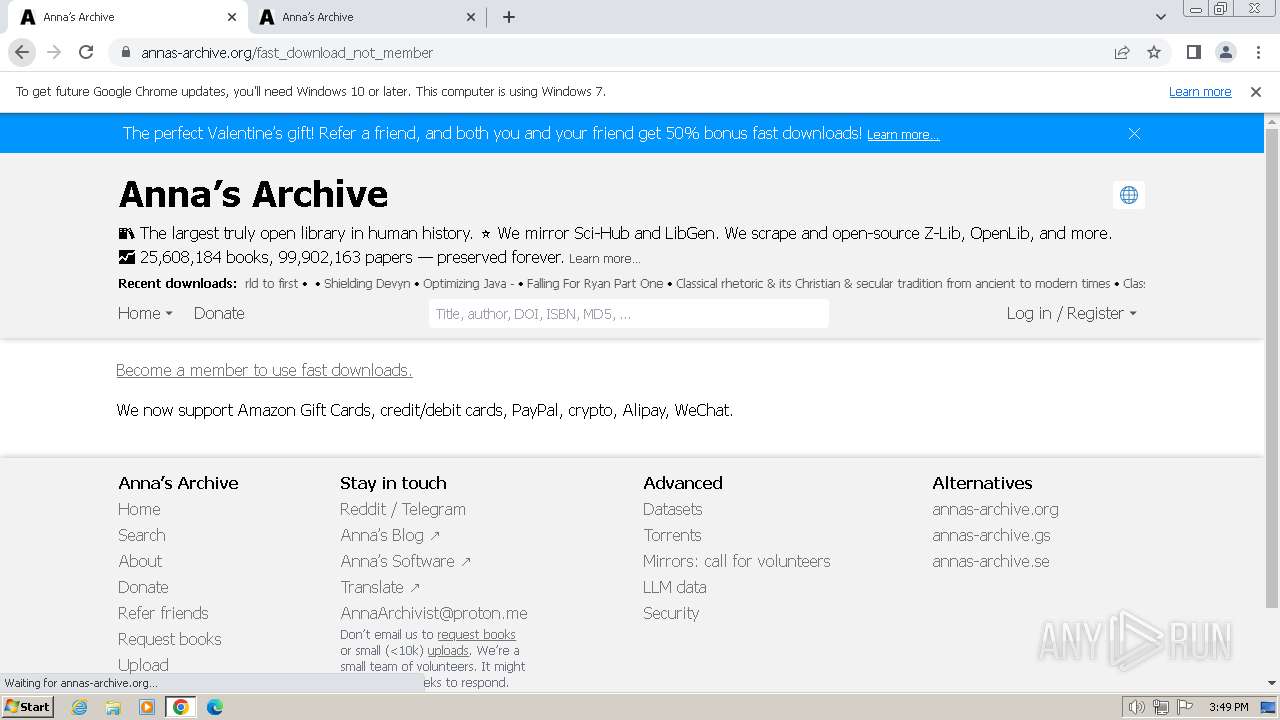Screen dimensions: 1280x720
Task: Click Donate link in the footer
Action: pos(143,587)
